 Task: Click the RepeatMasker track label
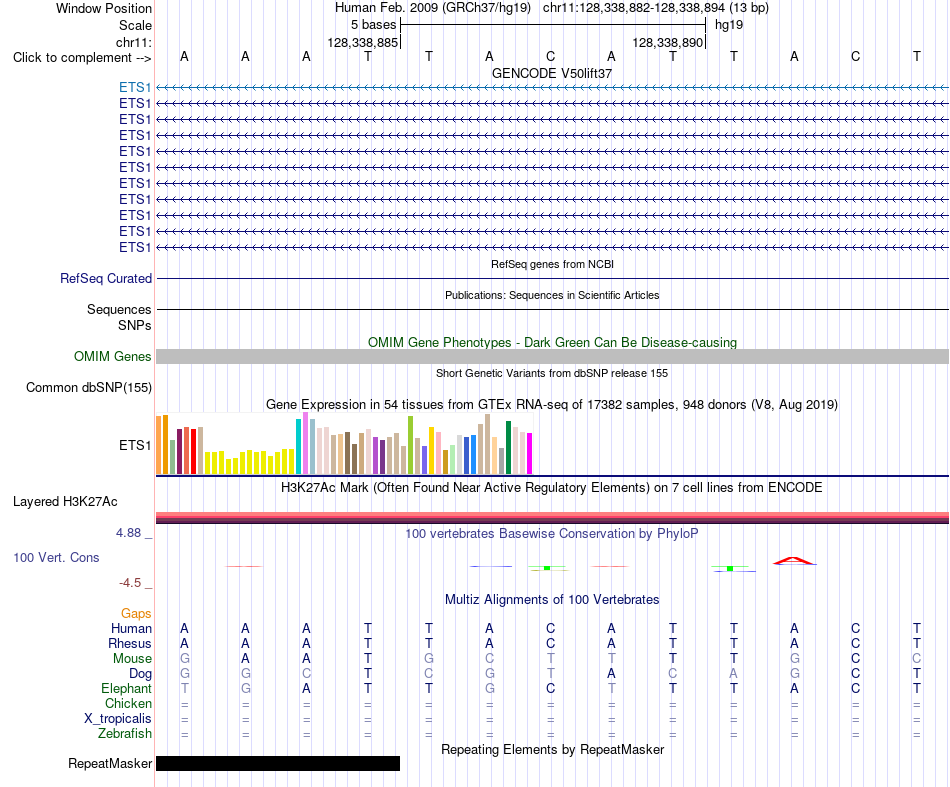pos(110,763)
